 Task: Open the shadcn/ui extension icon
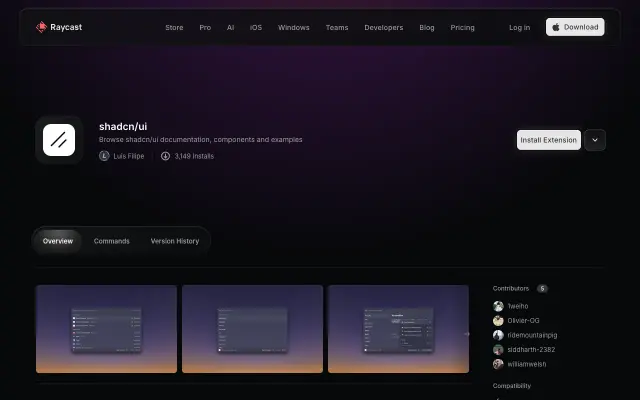click(x=59, y=140)
